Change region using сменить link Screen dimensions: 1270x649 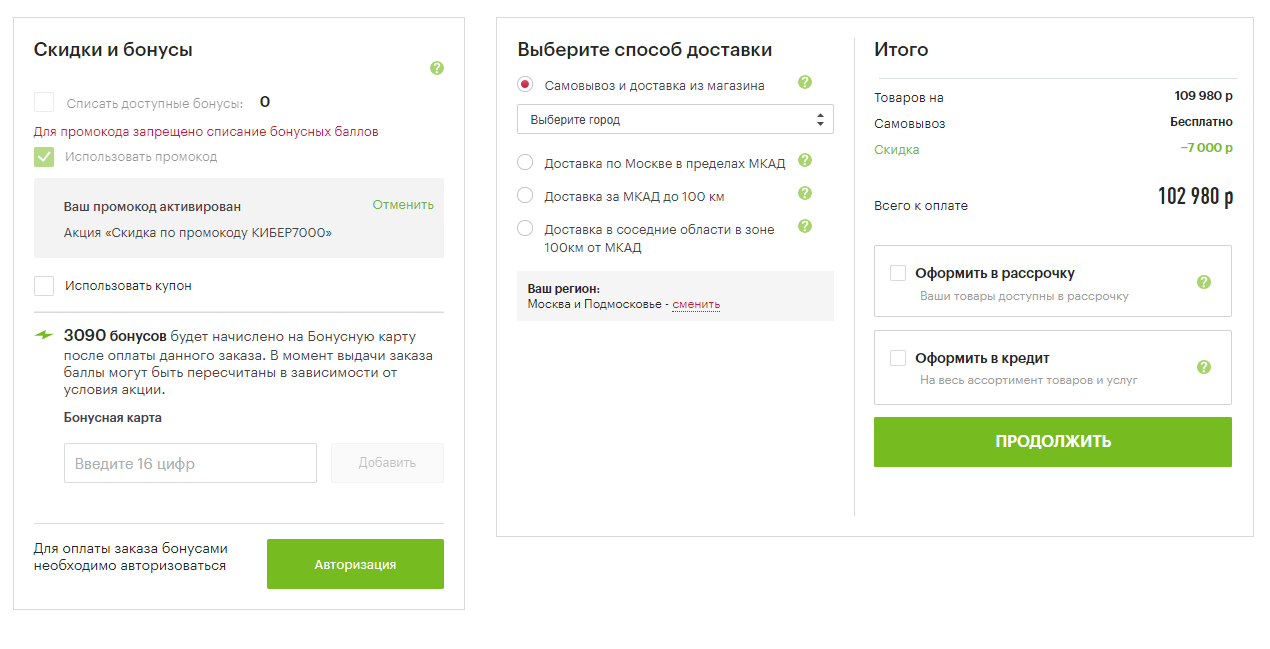[696, 304]
